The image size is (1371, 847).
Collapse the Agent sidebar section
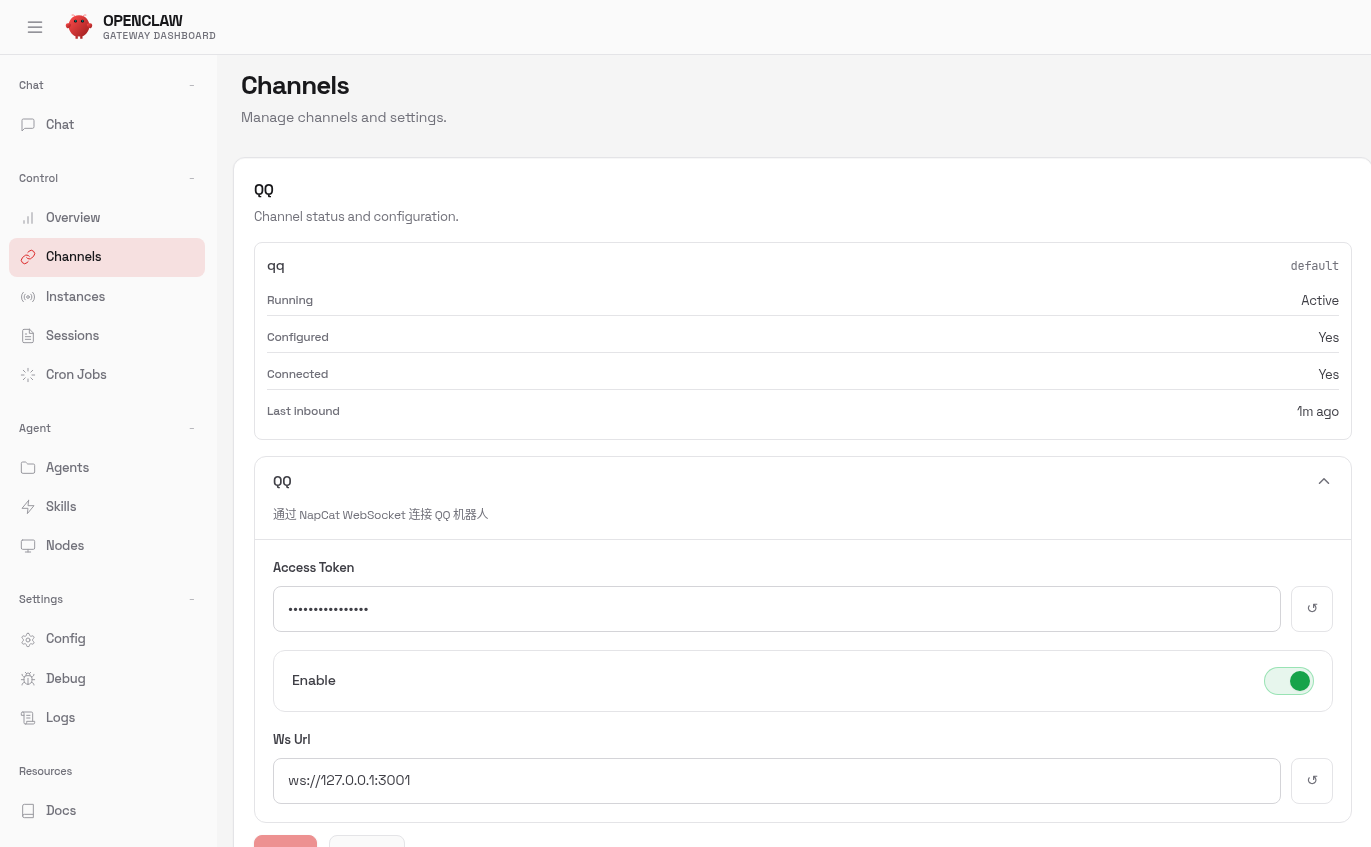tap(192, 428)
